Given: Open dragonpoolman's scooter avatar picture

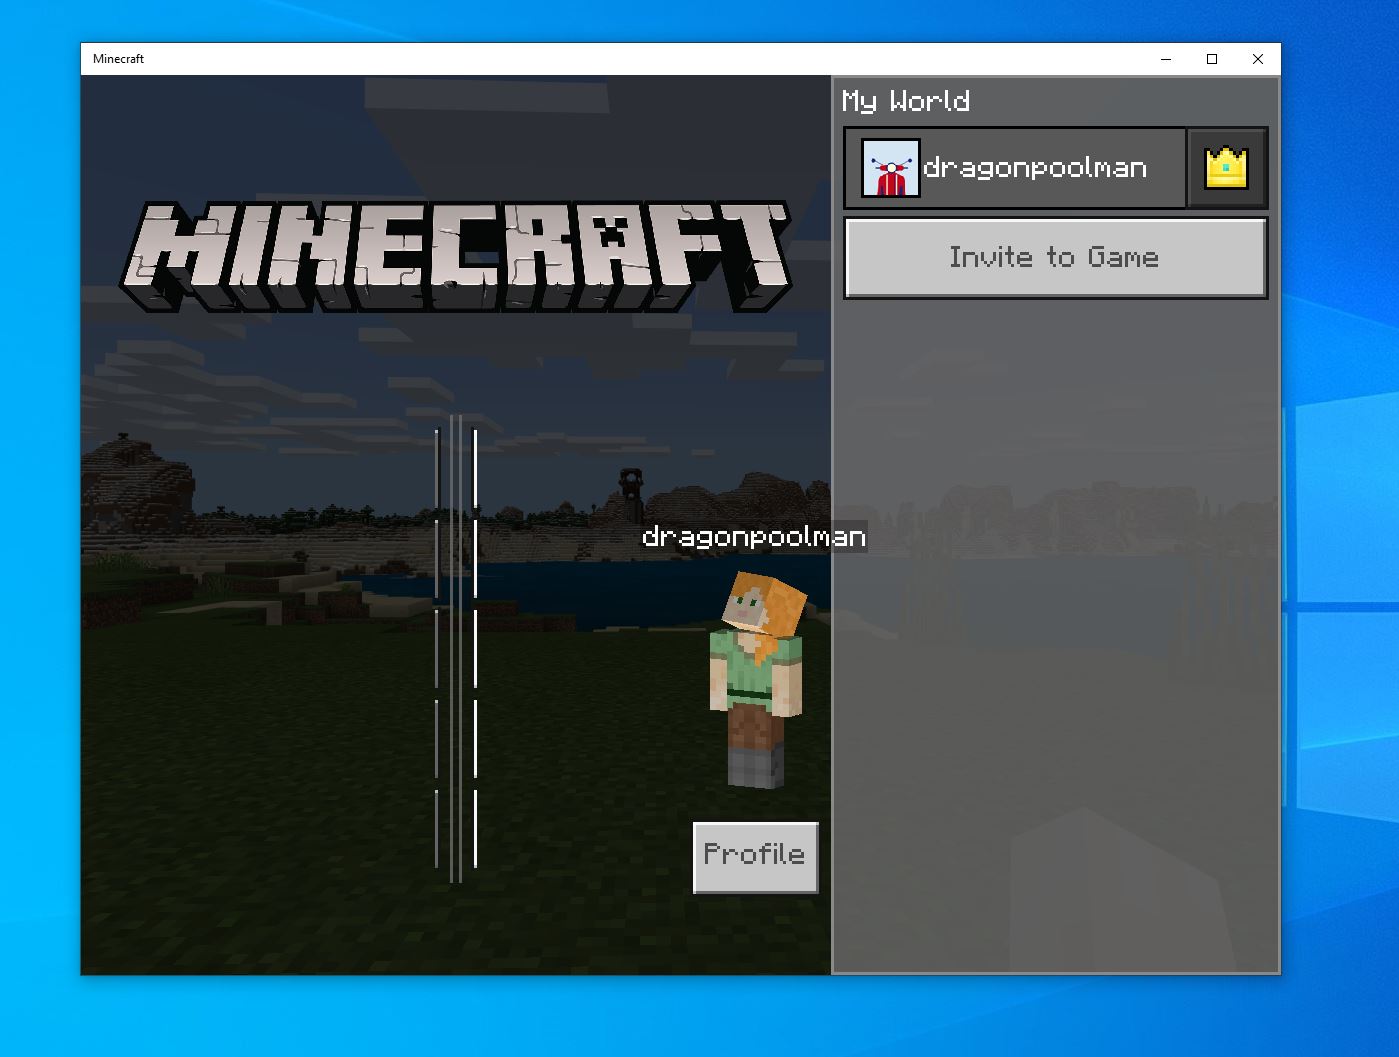Looking at the screenshot, I should 890,168.
